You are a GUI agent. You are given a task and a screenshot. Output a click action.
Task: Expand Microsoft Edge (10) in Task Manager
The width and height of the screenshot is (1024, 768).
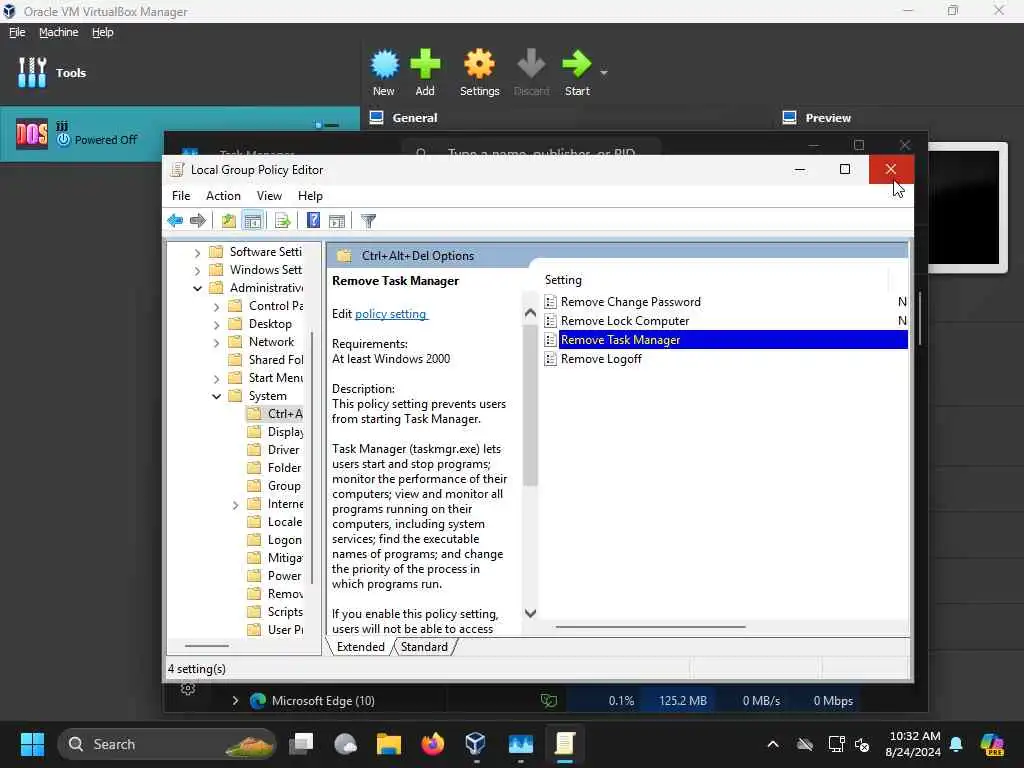235,701
